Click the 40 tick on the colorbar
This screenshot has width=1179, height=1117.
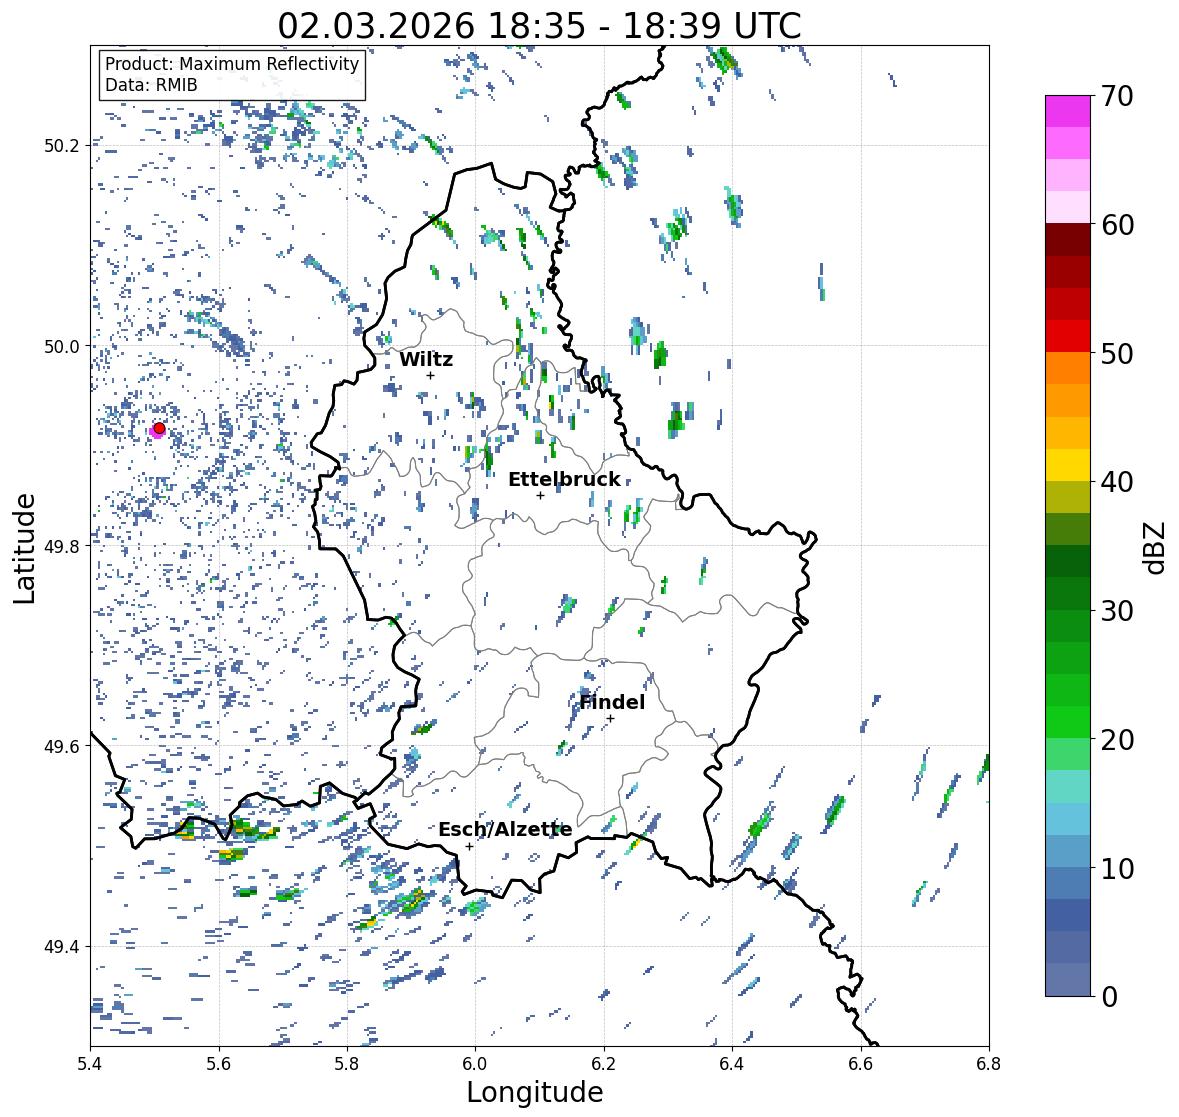[1117, 482]
